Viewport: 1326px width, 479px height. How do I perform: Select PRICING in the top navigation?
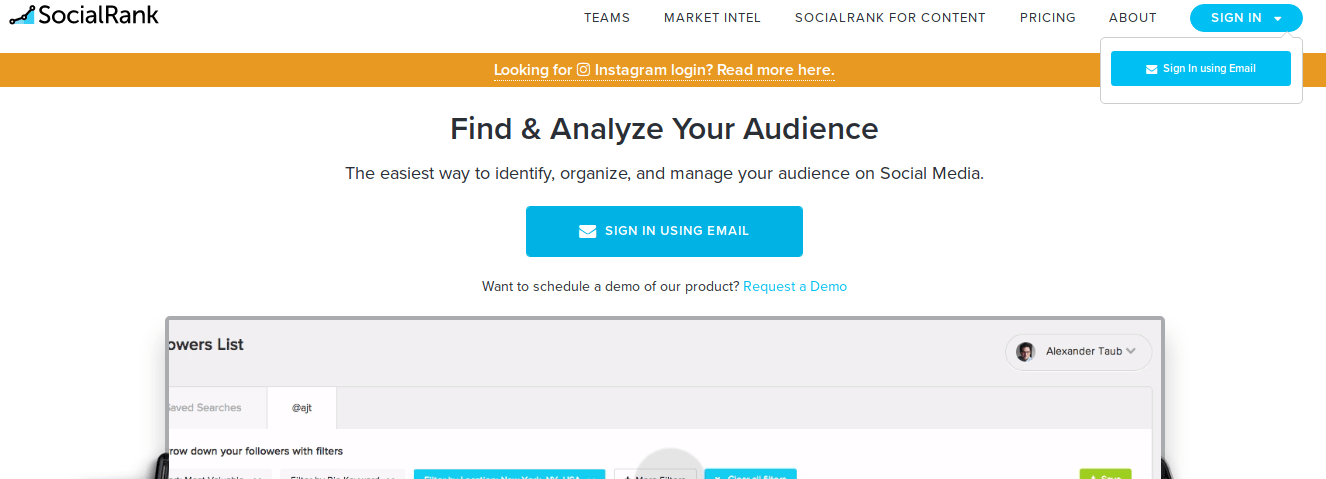(x=1048, y=17)
